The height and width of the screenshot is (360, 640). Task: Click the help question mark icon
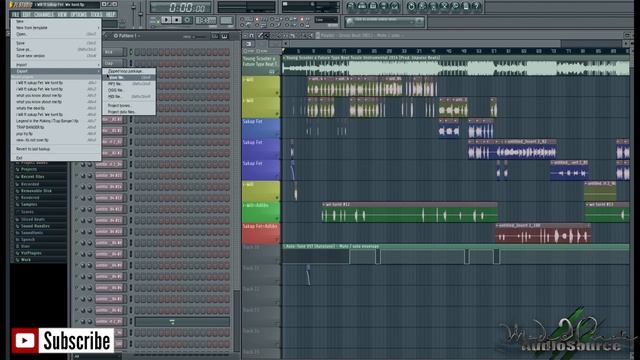click(476, 6)
